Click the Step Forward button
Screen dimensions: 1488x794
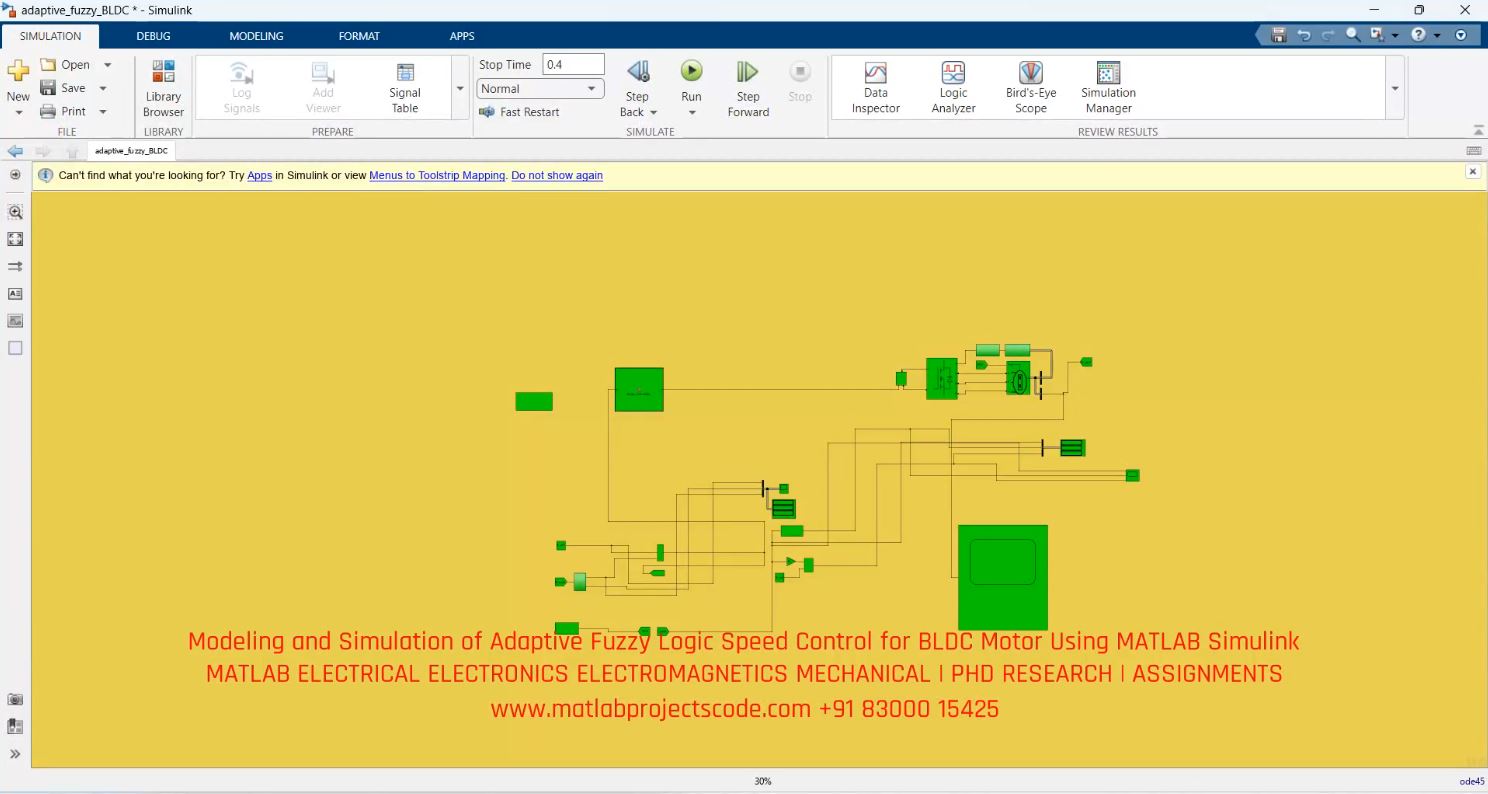[747, 87]
